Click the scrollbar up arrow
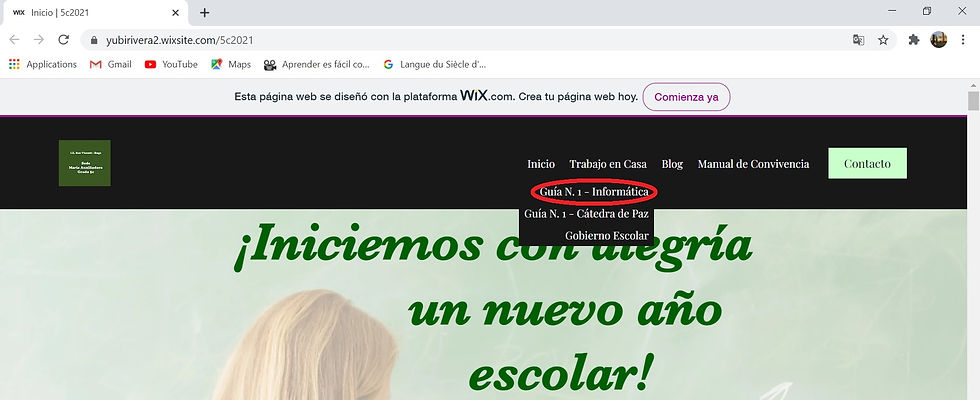Image resolution: width=980 pixels, height=400 pixels. (x=973, y=84)
